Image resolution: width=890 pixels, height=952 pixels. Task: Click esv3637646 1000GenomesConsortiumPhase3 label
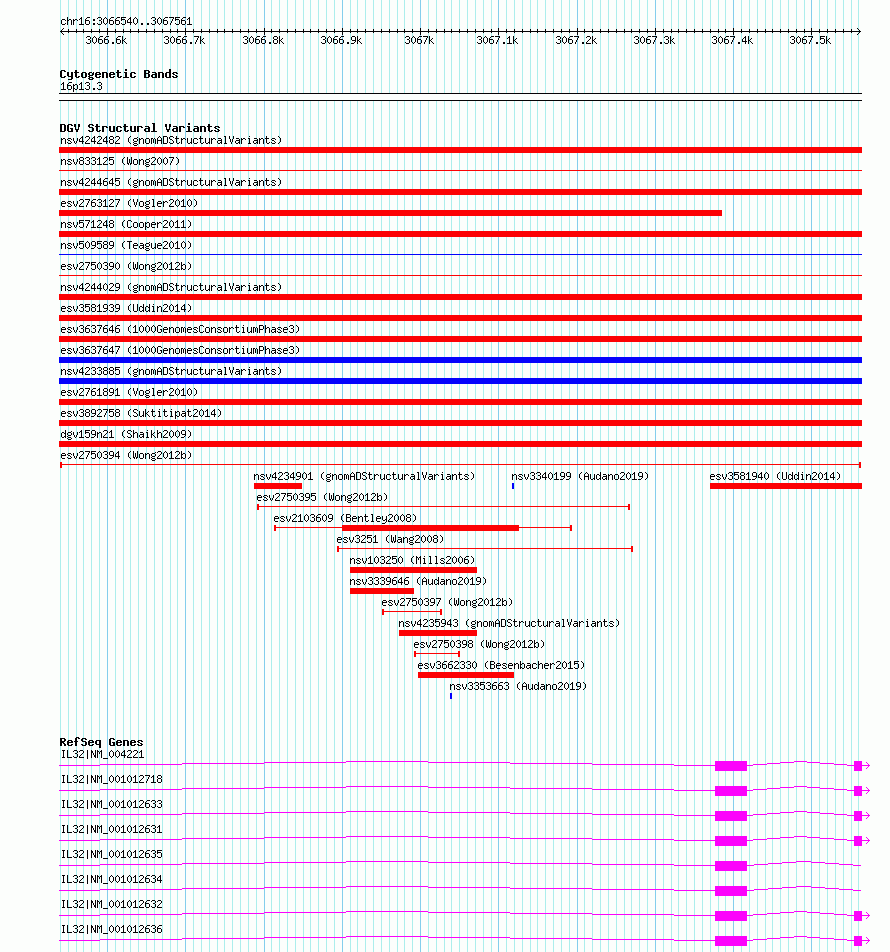(180, 329)
